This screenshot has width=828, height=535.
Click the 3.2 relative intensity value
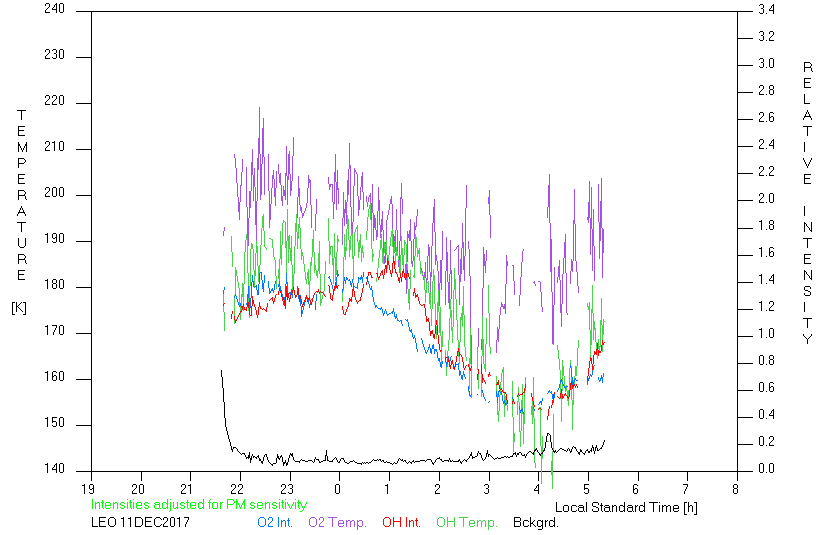pyautogui.click(x=766, y=36)
